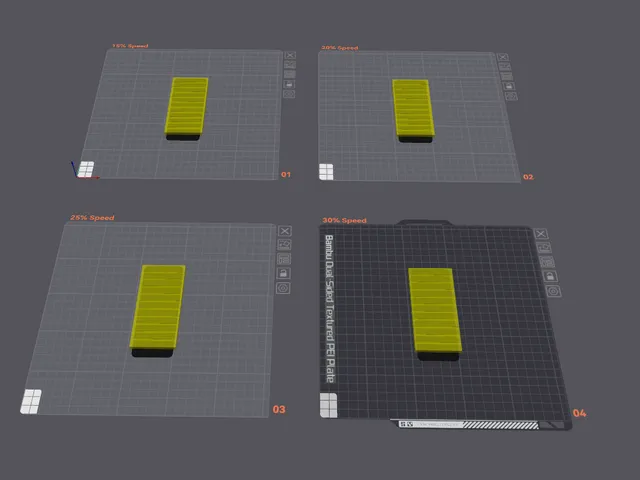Auto-orient objects on plate 04
The height and width of the screenshot is (480, 640).
click(544, 248)
